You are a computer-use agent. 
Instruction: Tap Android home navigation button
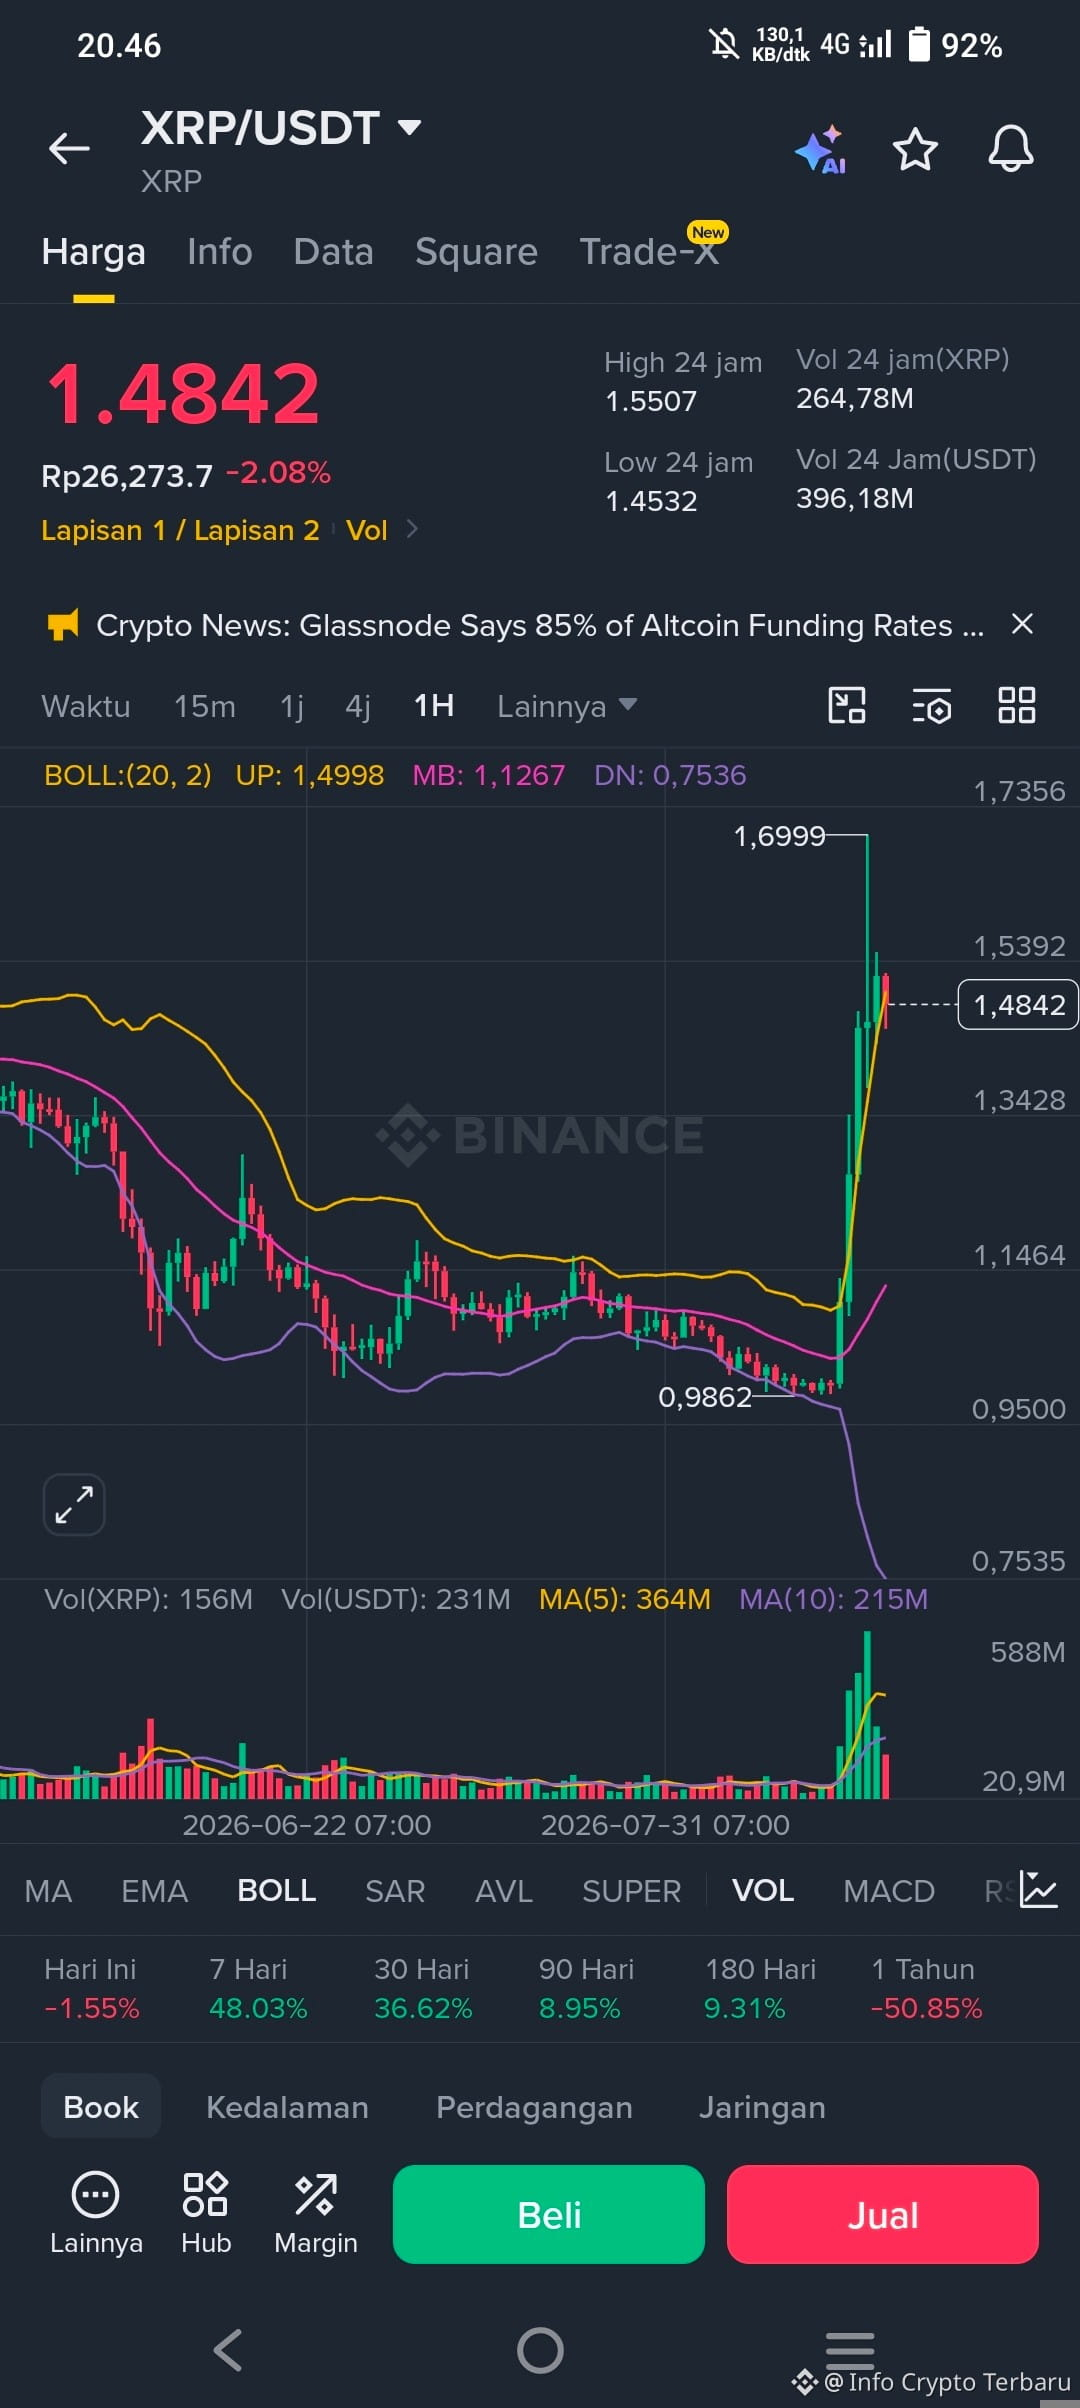point(540,2350)
